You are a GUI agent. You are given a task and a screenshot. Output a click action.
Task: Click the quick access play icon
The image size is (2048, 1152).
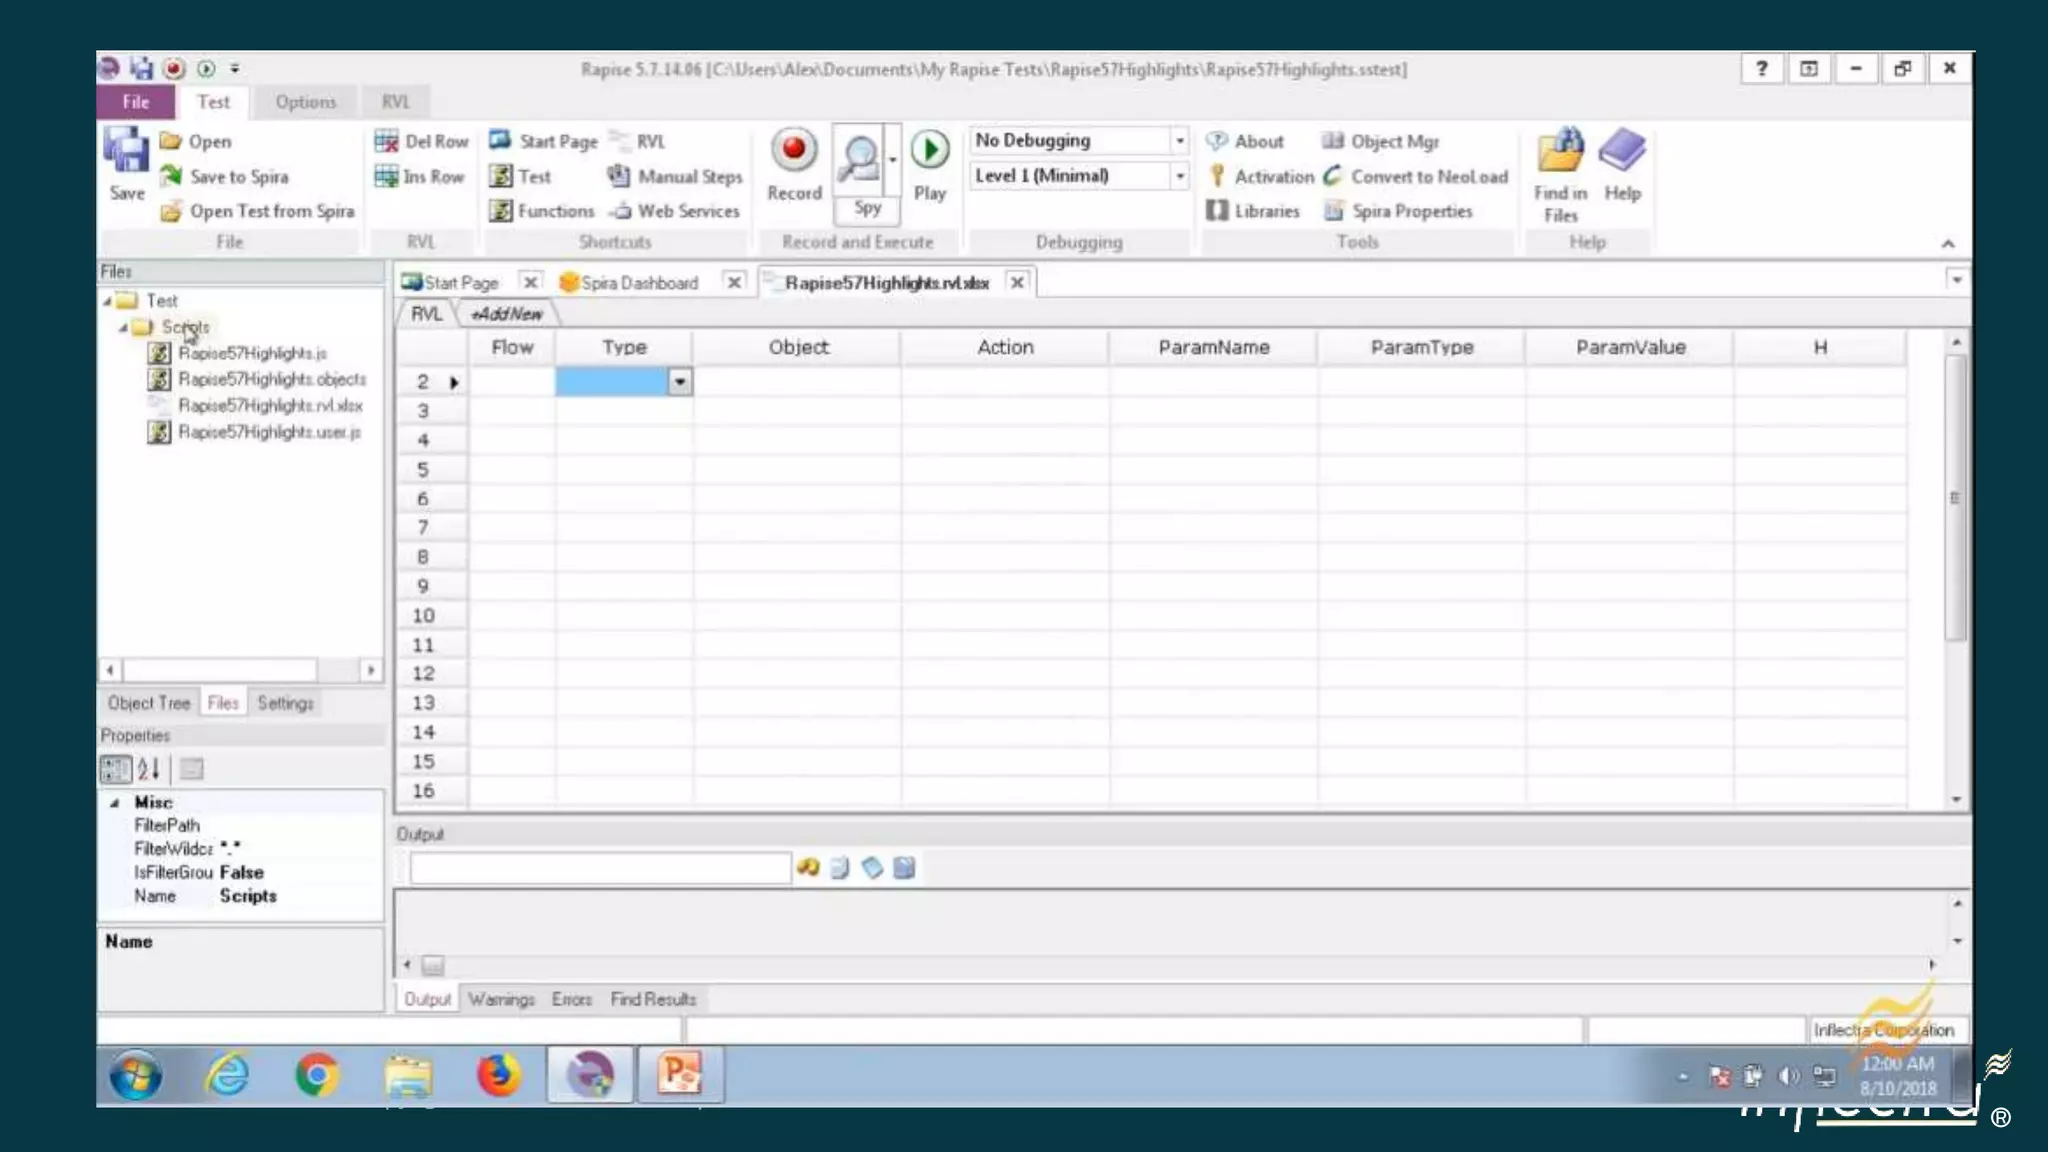[x=206, y=68]
